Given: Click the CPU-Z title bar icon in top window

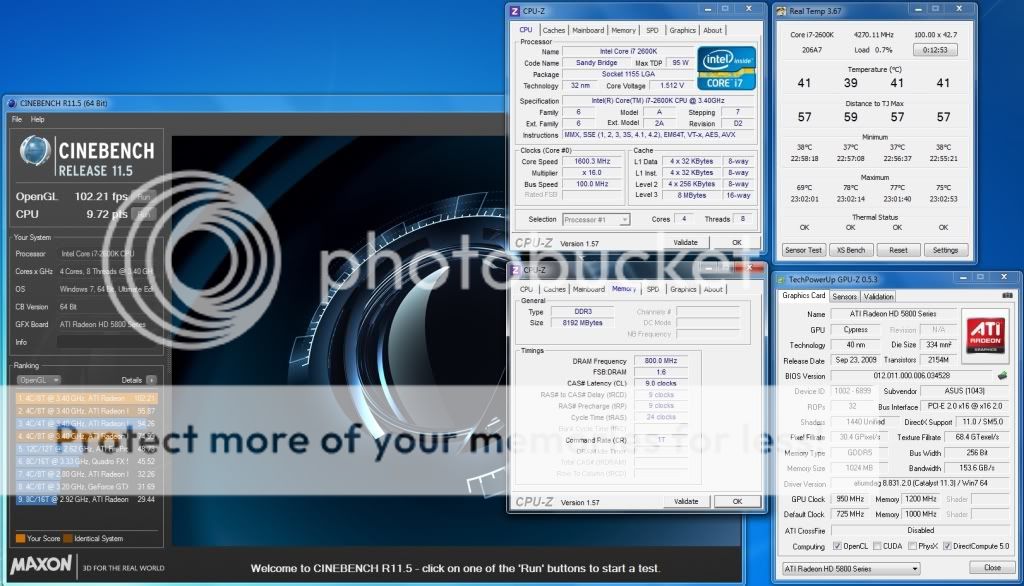Looking at the screenshot, I should point(515,11).
